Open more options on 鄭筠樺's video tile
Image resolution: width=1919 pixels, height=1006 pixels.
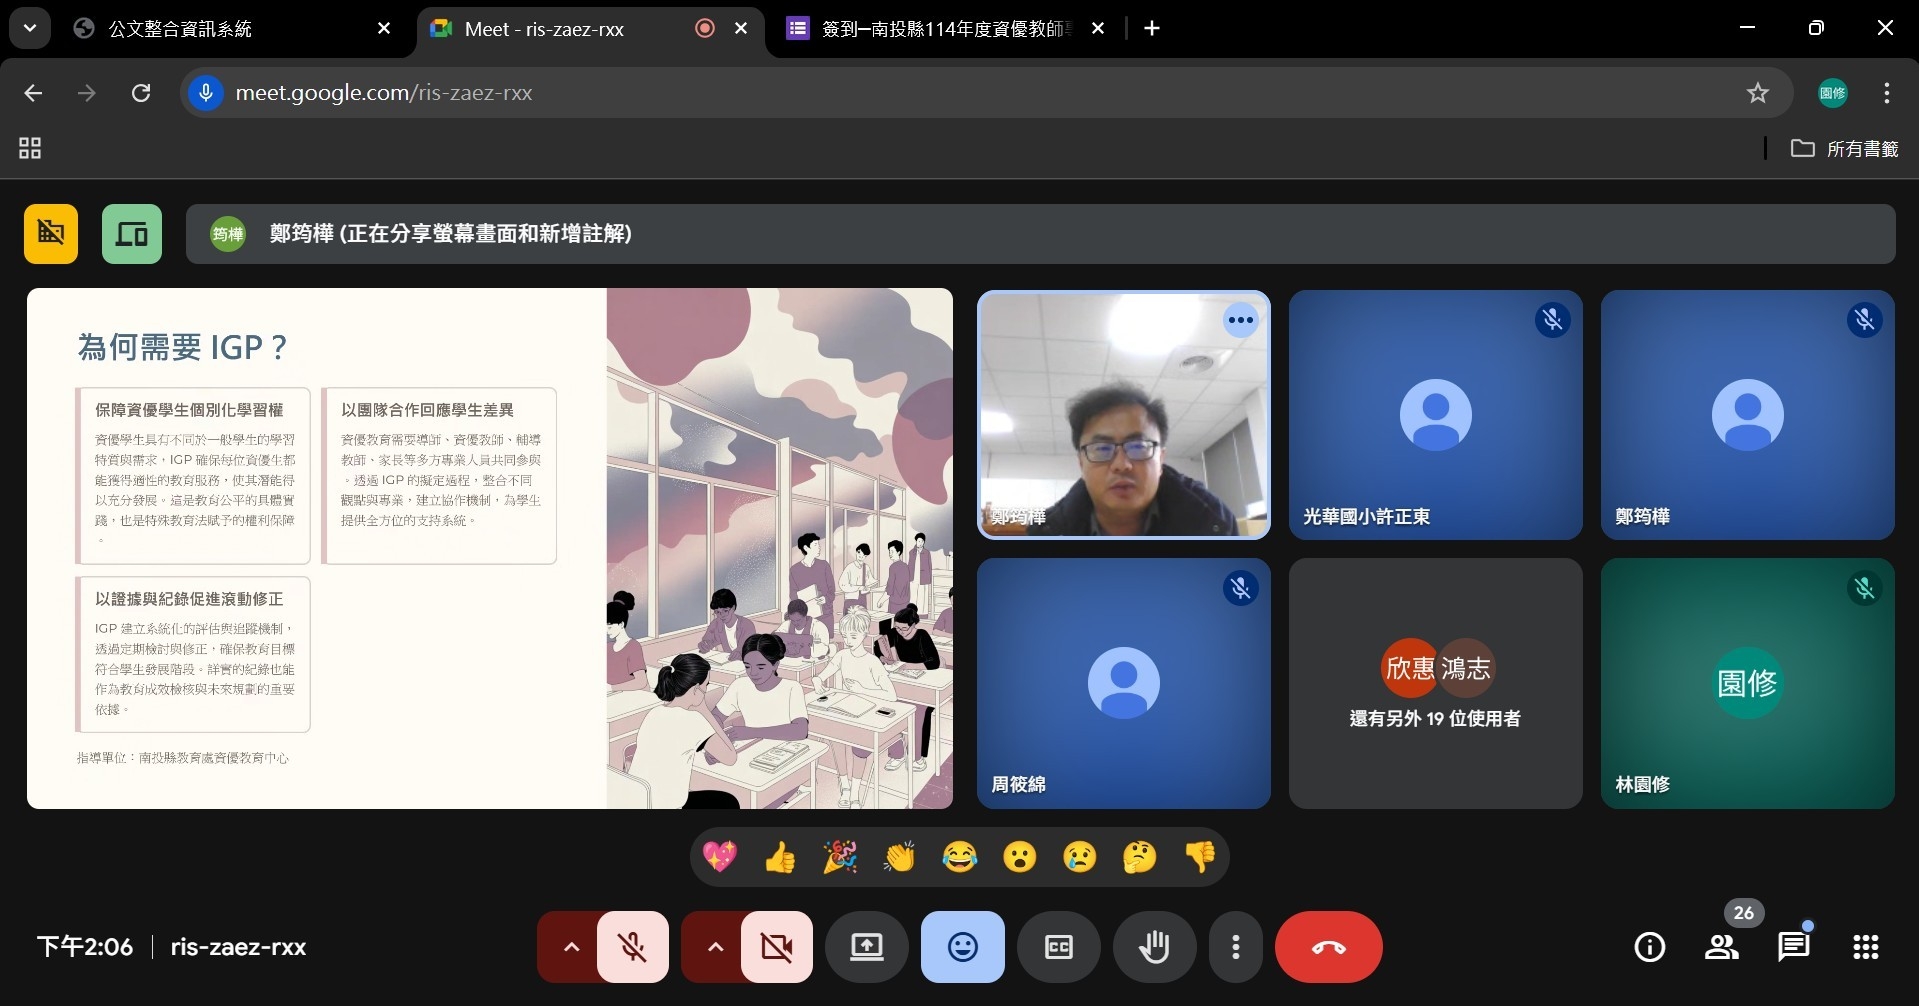click(1240, 320)
